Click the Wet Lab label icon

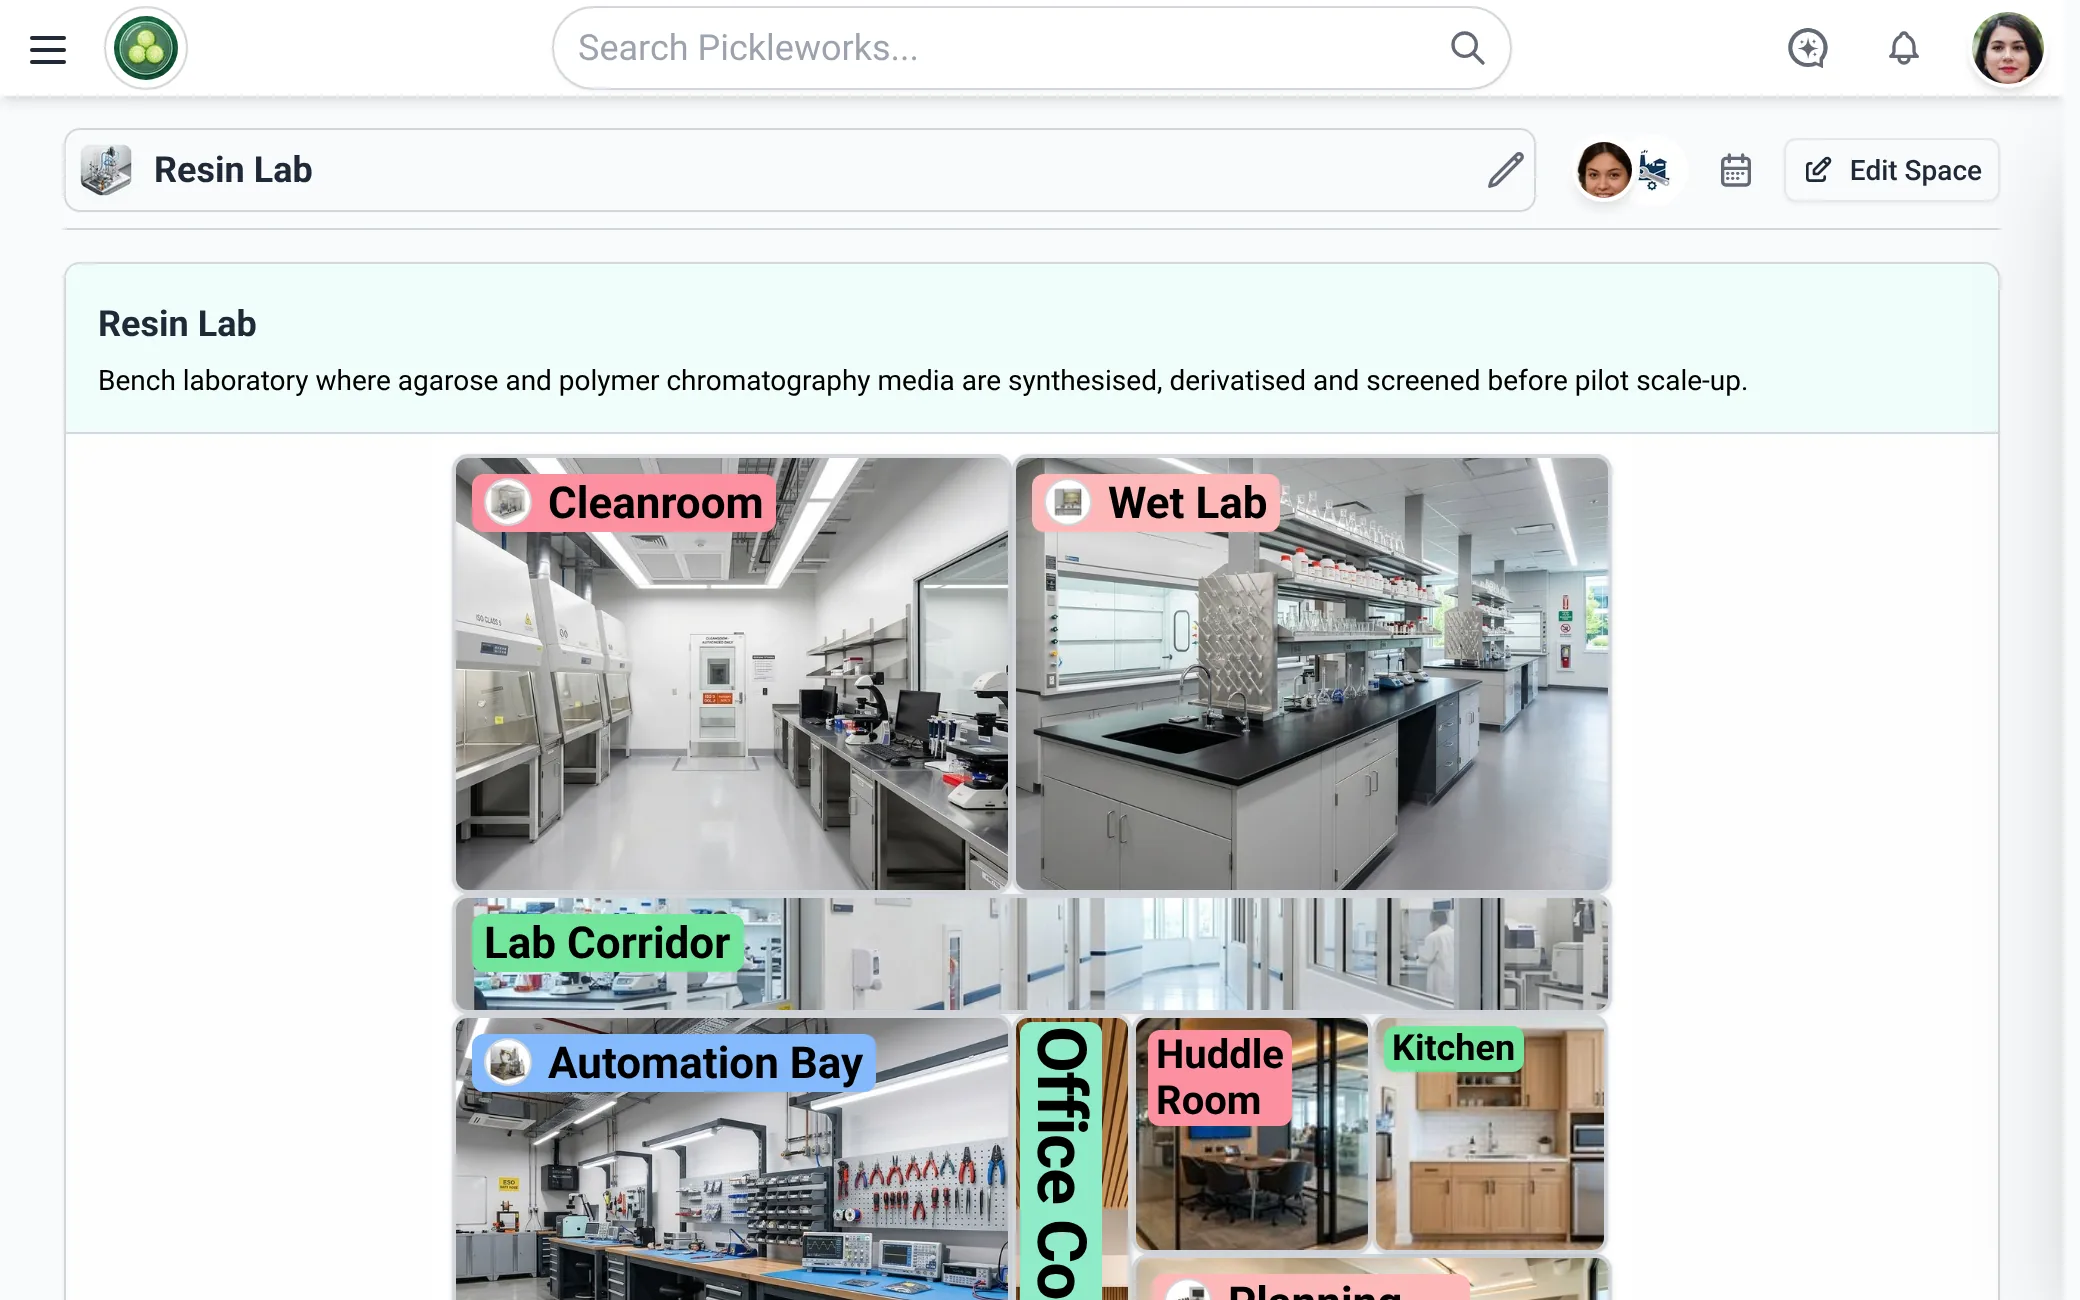pos(1068,502)
